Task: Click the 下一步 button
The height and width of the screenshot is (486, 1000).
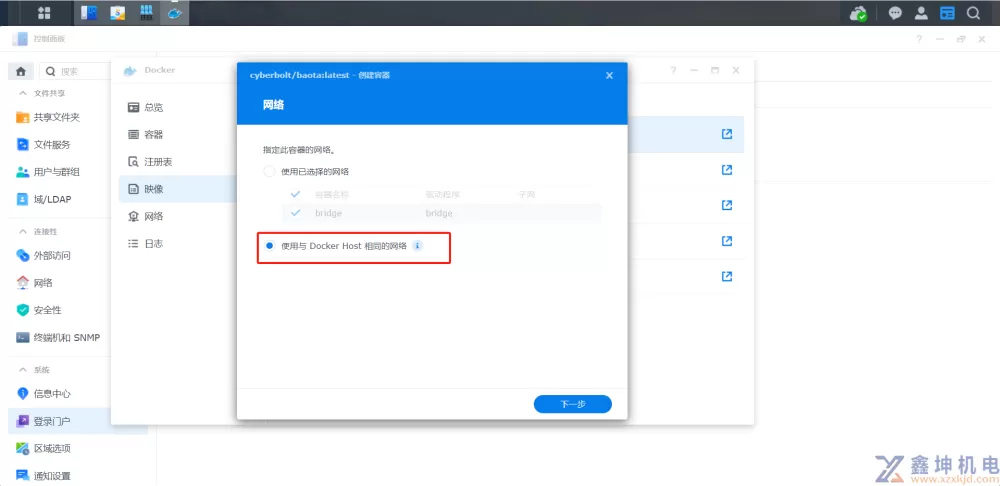Action: 572,404
